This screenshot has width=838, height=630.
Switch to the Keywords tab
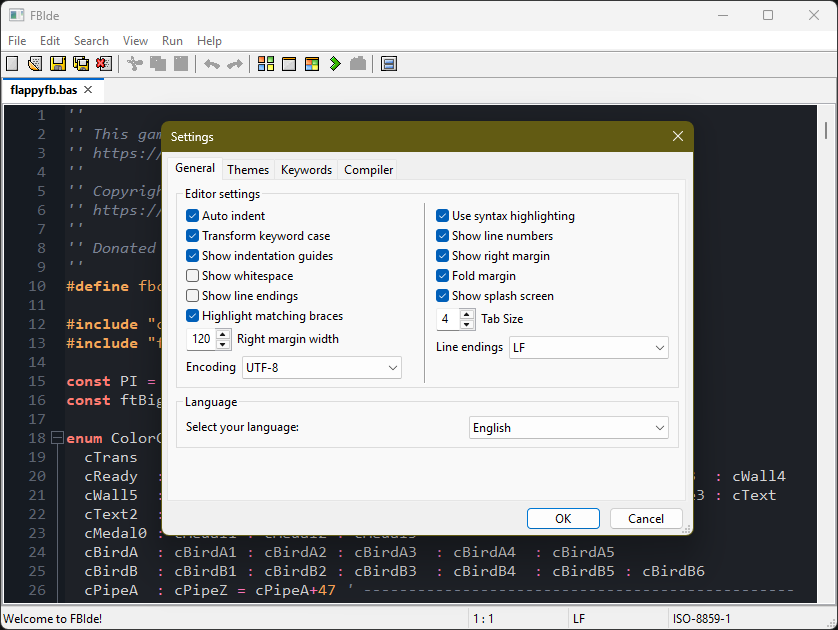point(306,169)
